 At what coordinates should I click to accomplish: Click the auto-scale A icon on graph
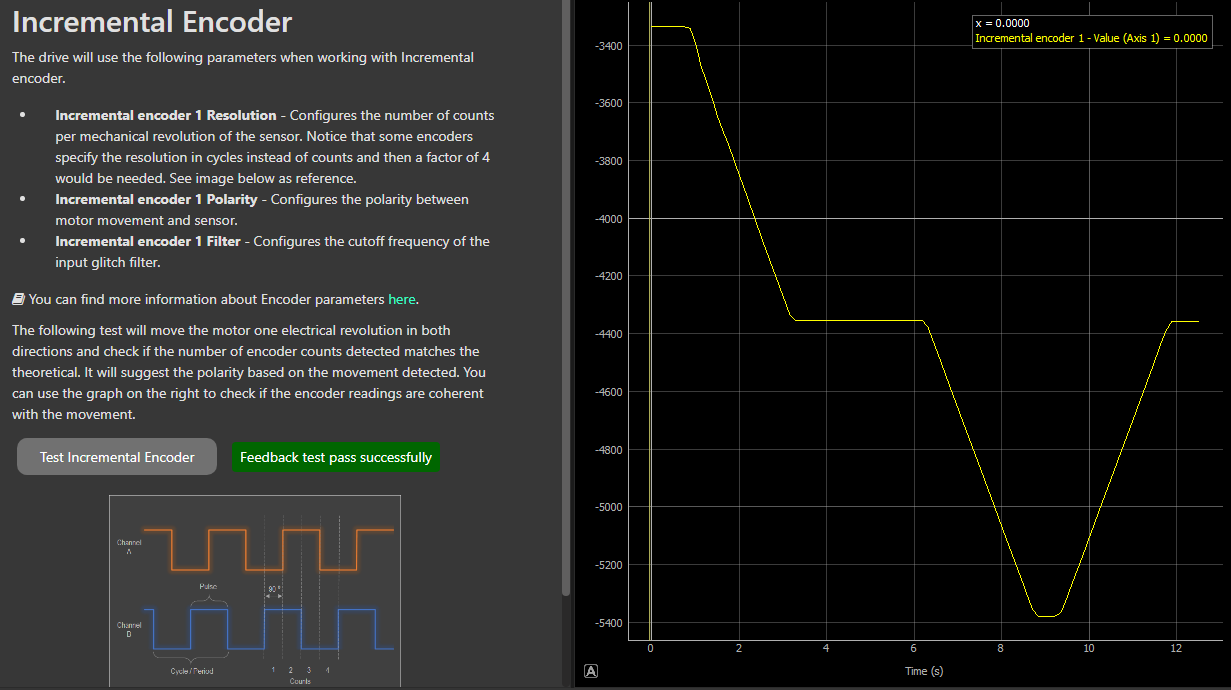coord(591,671)
